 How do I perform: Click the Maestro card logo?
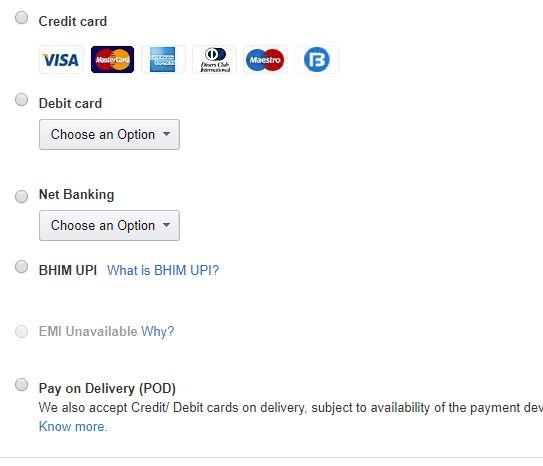tap(265, 60)
